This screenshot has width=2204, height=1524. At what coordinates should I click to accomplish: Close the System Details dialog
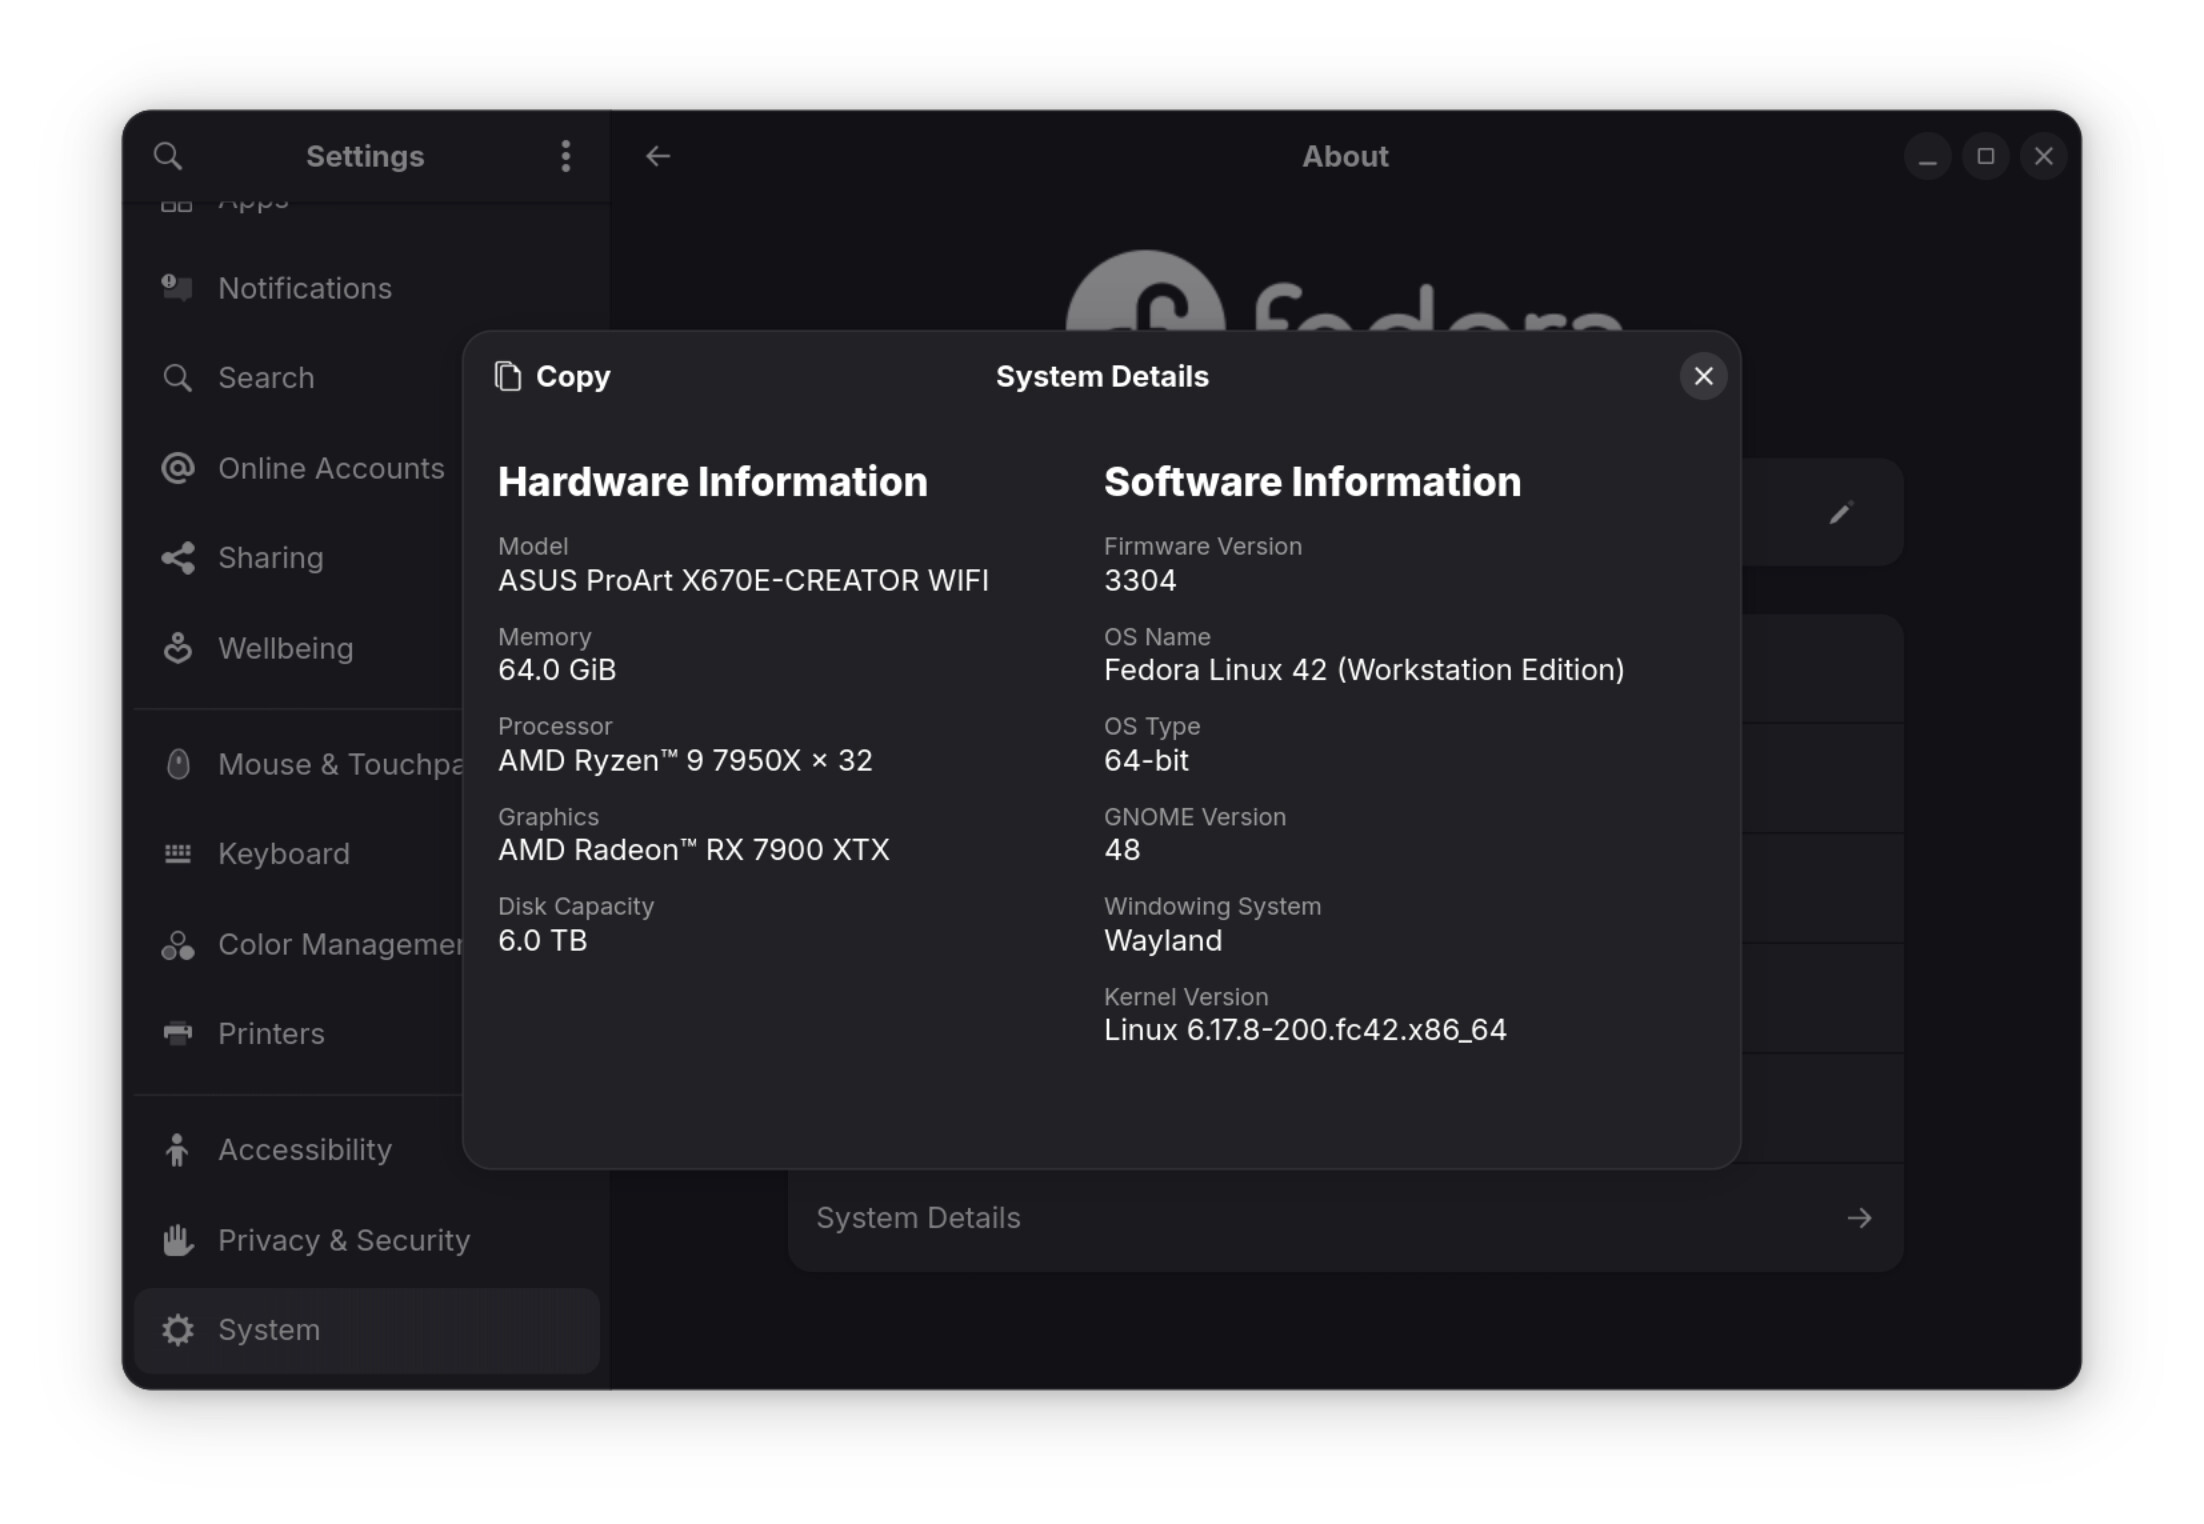(1703, 376)
